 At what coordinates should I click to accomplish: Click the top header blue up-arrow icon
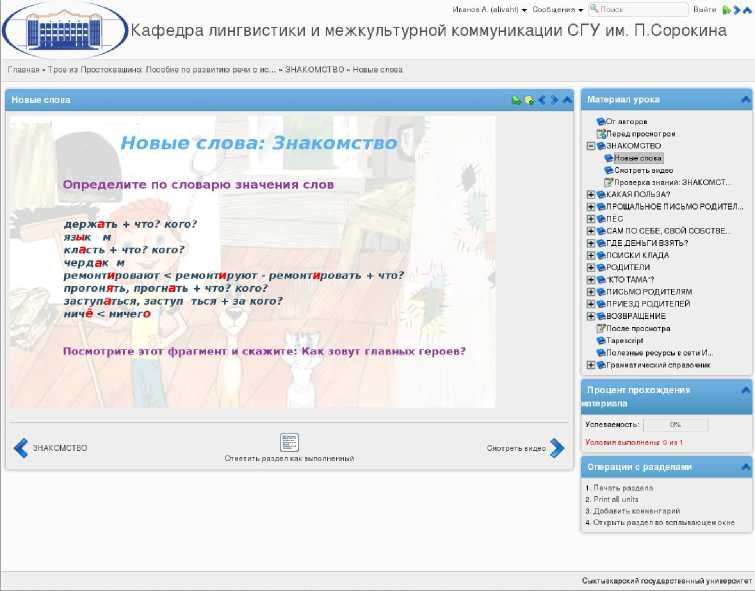pos(747,10)
